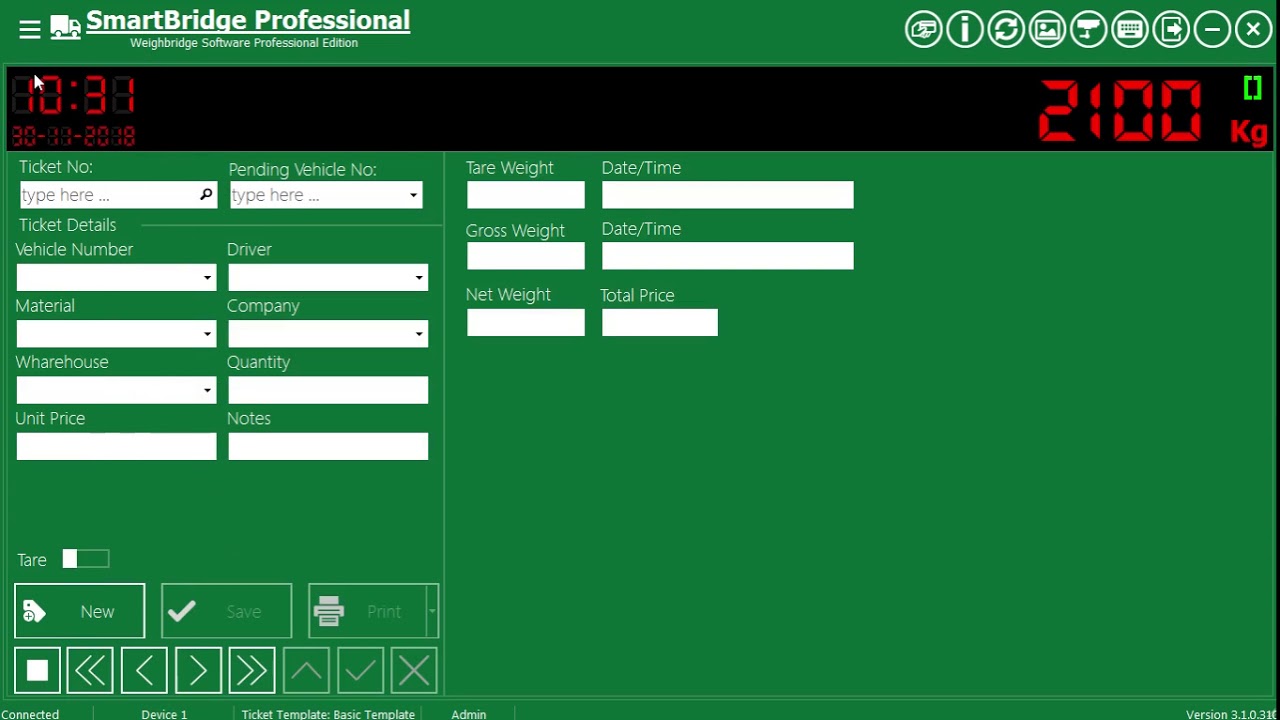The image size is (1280, 720).
Task: Click the logout/exit arrow icon
Action: 1171,30
